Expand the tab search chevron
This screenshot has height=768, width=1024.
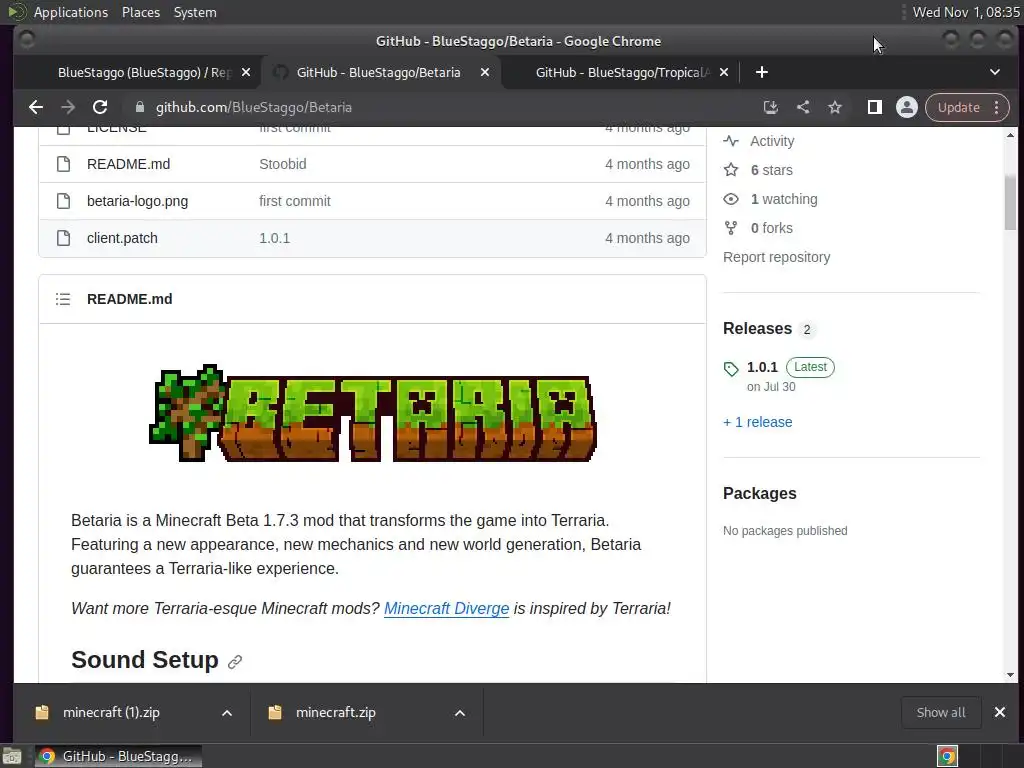[995, 72]
